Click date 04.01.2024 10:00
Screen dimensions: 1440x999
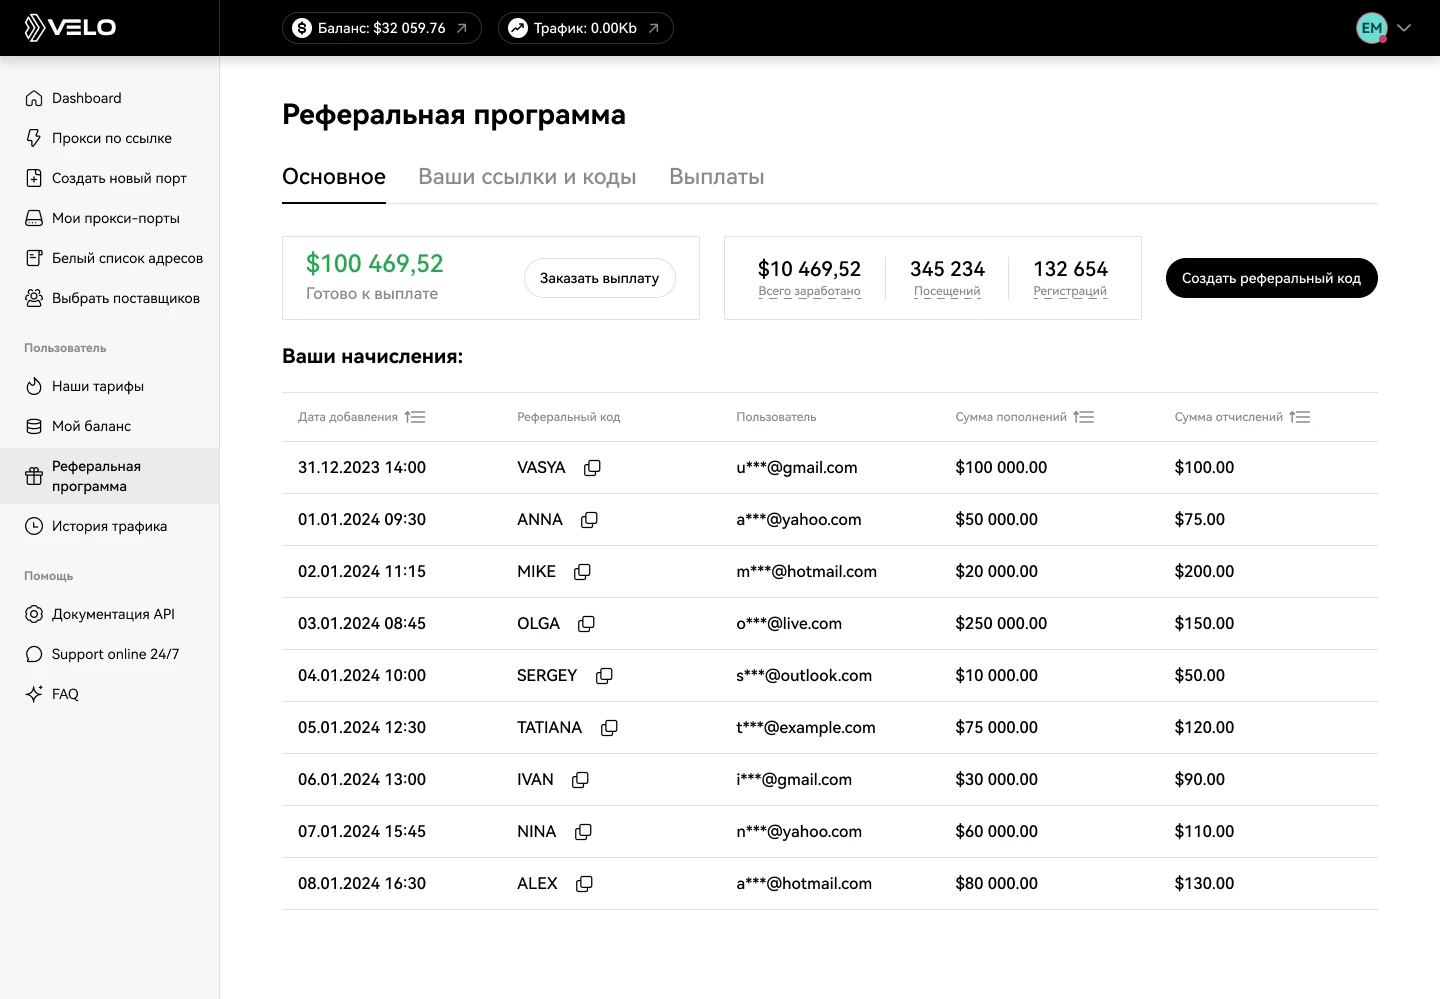pyautogui.click(x=362, y=676)
